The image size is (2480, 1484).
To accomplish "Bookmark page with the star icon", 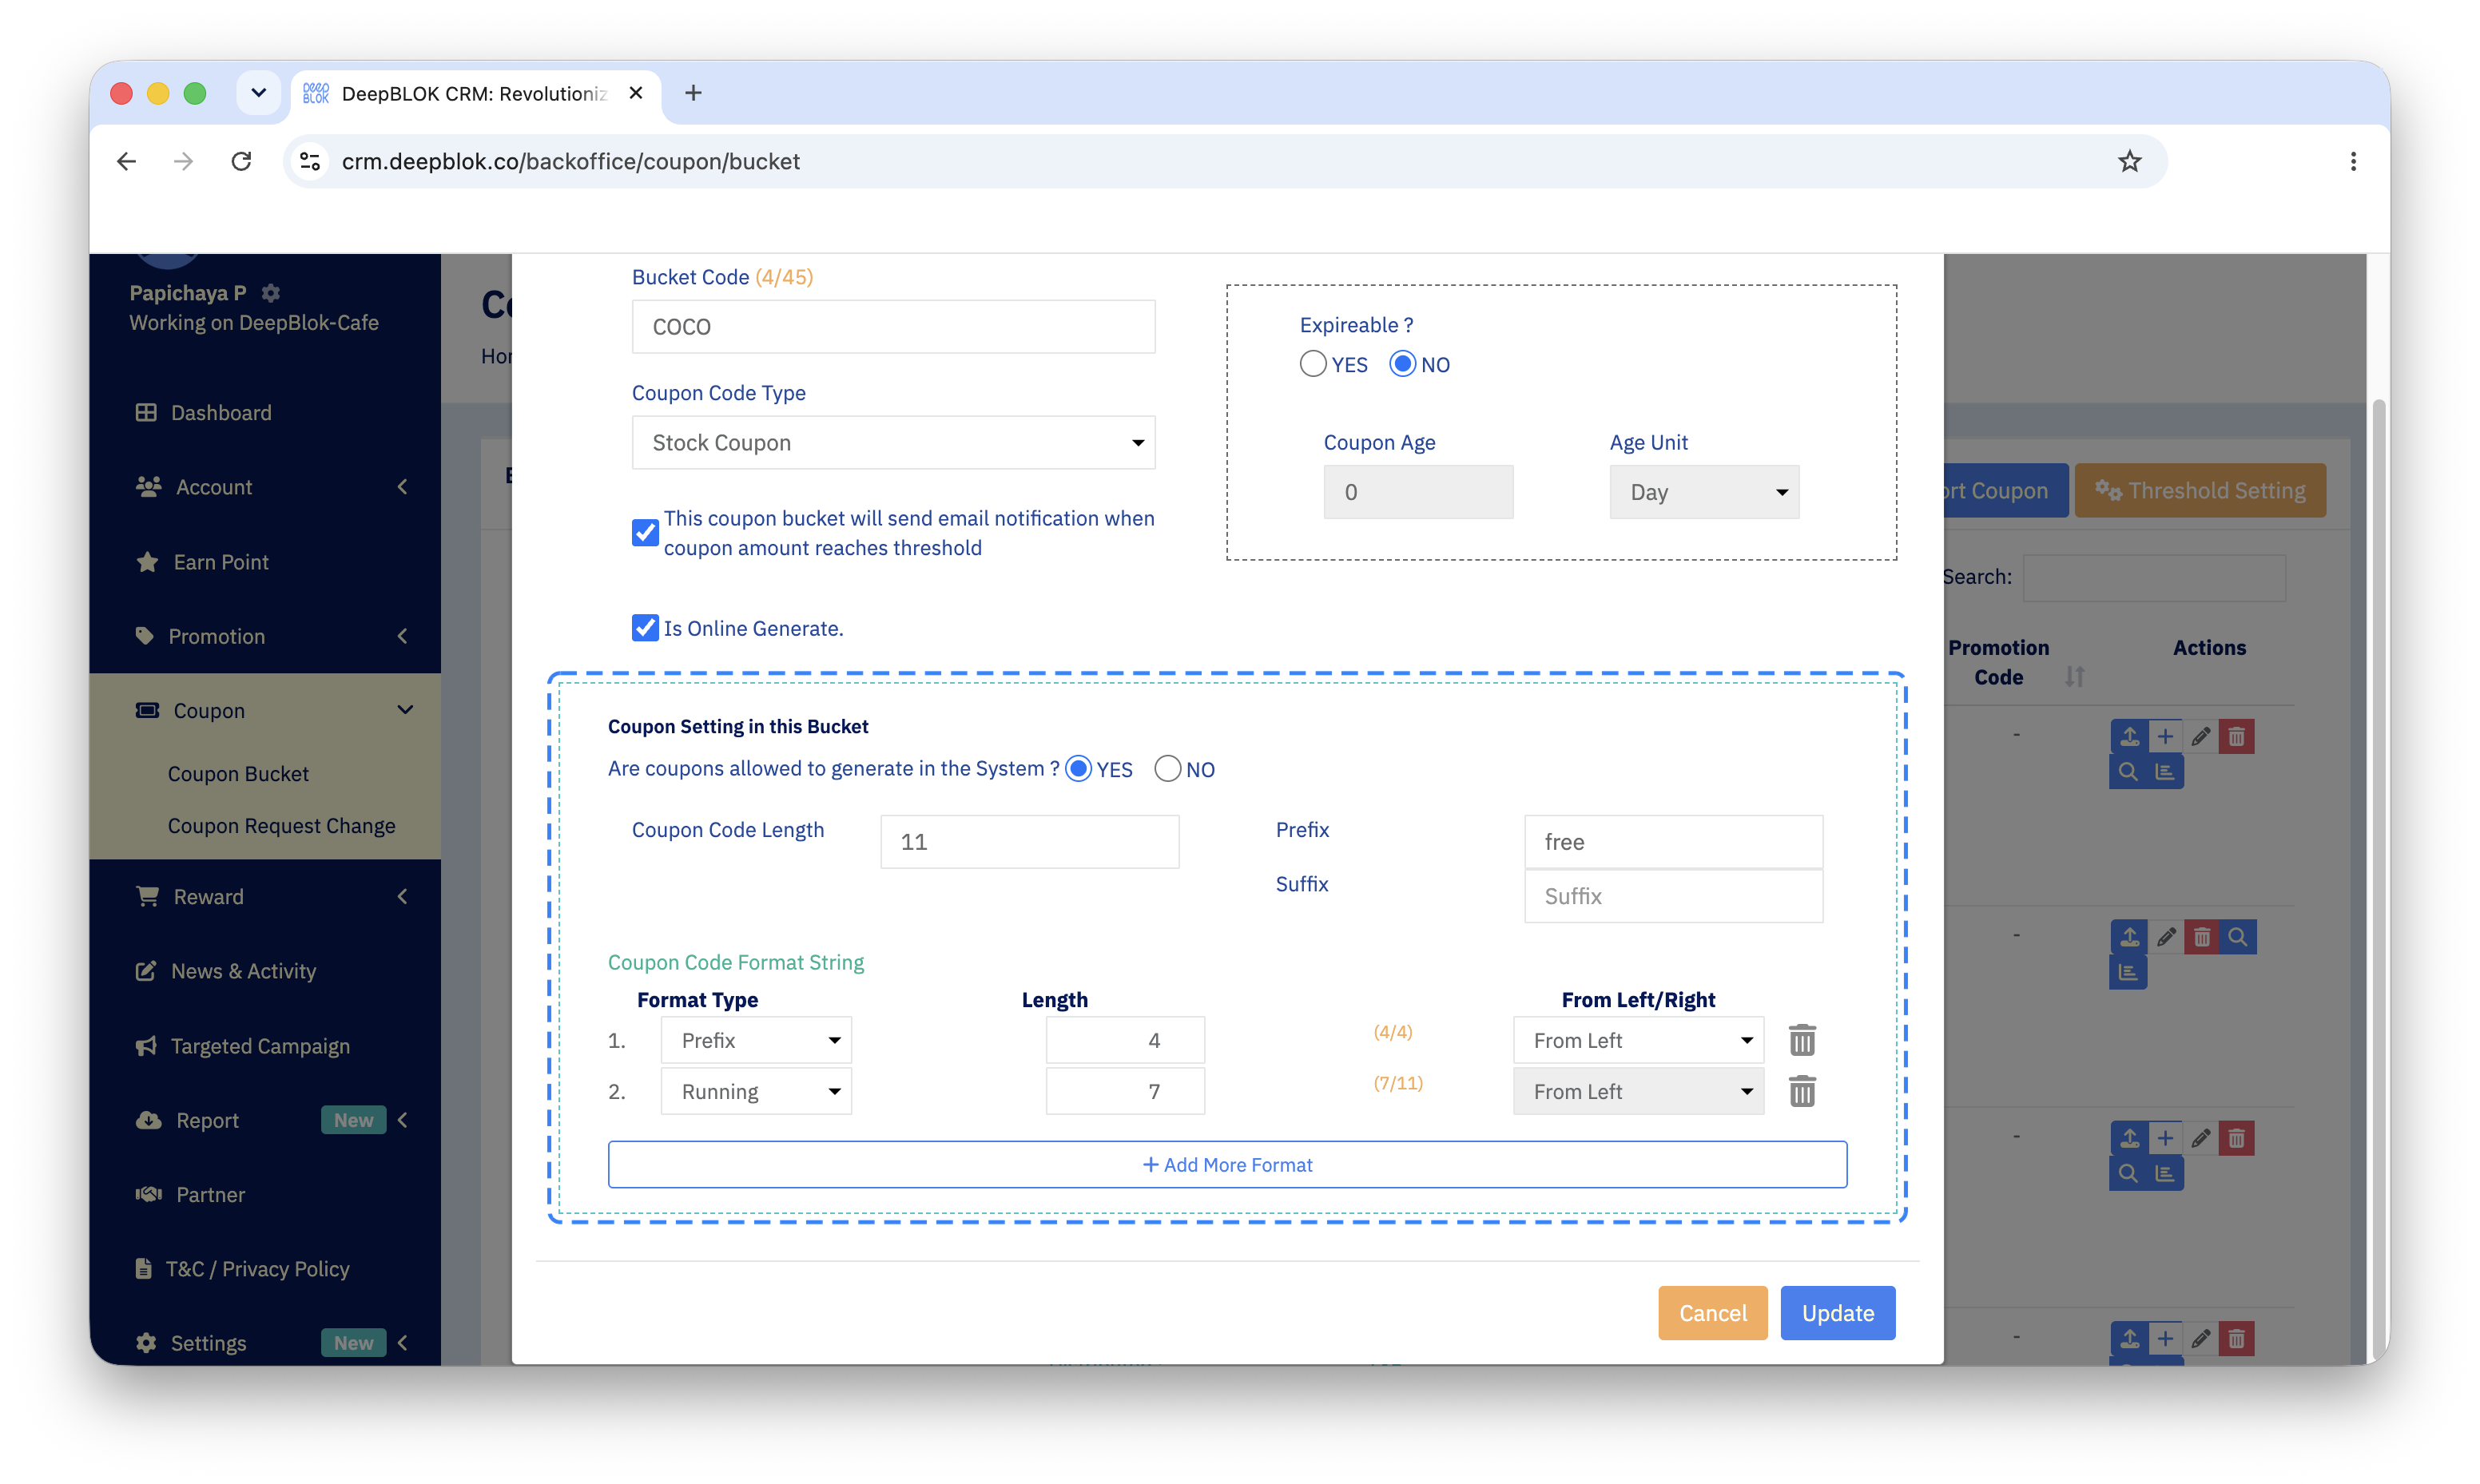I will click(x=2129, y=161).
